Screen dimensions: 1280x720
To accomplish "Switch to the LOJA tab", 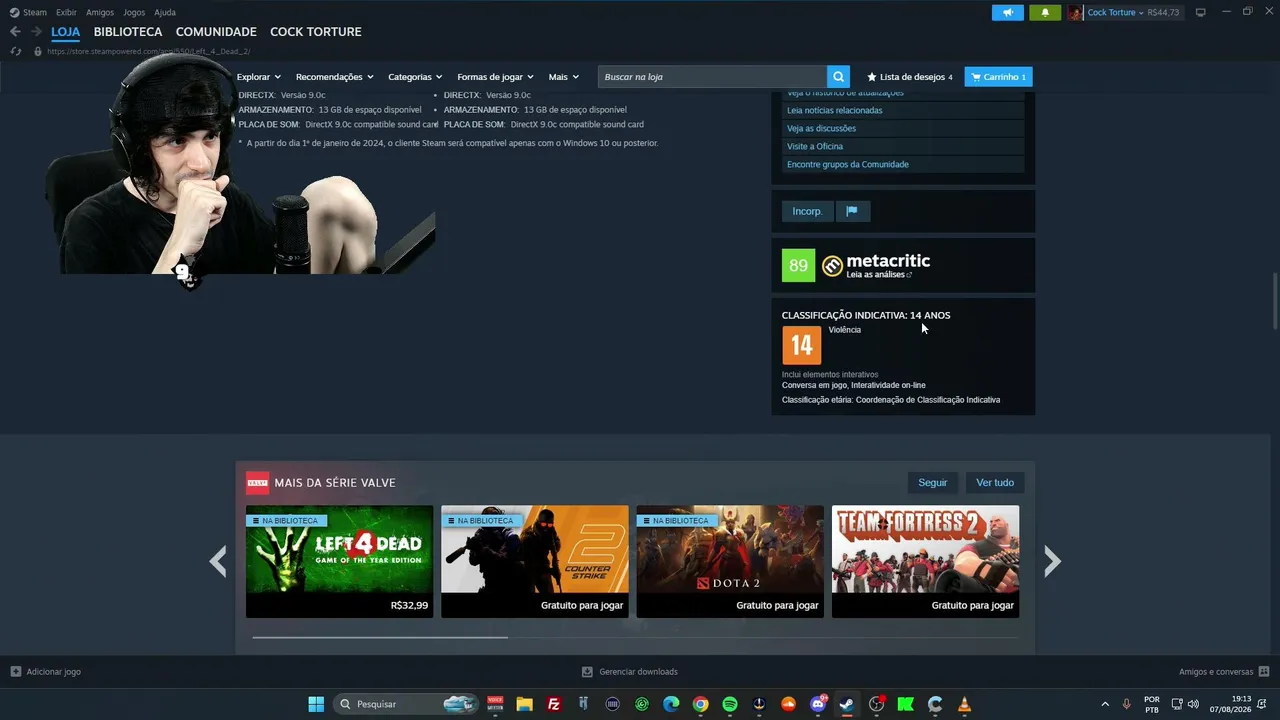I will [x=66, y=32].
